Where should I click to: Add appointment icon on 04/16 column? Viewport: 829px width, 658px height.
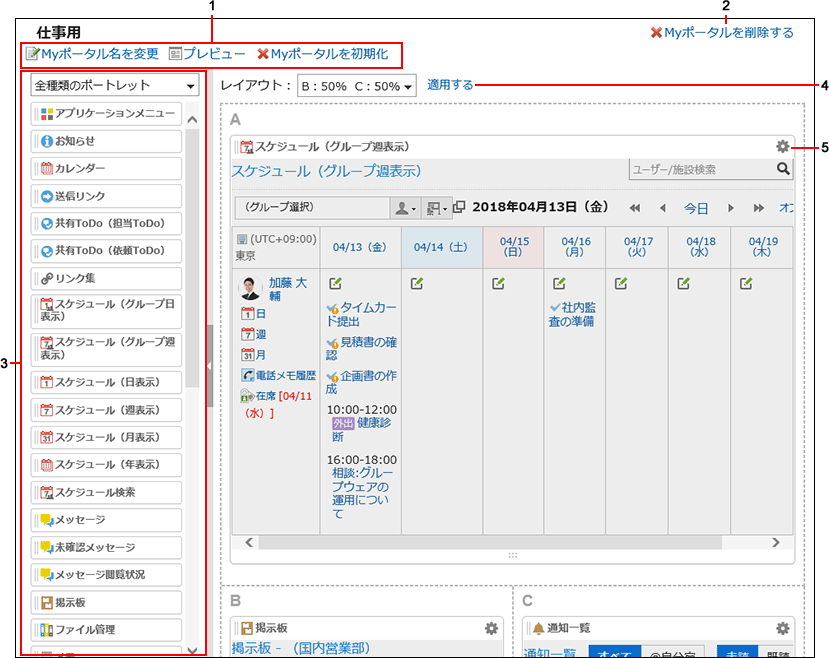559,284
